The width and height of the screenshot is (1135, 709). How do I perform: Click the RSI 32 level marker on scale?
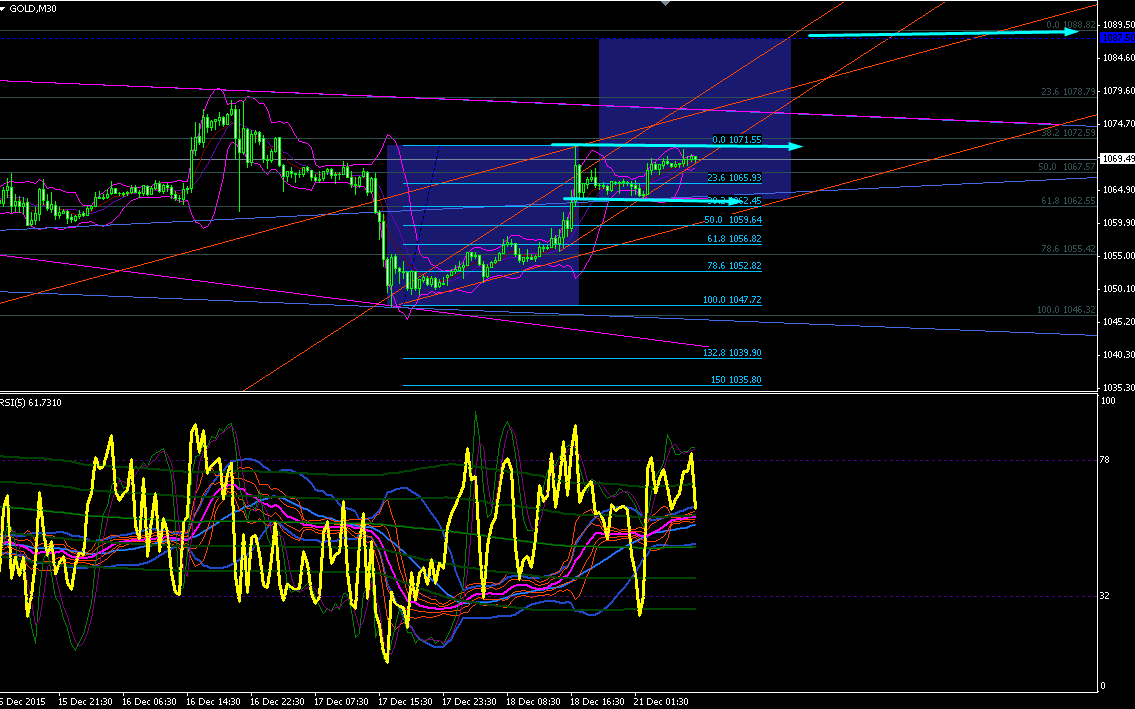1105,596
